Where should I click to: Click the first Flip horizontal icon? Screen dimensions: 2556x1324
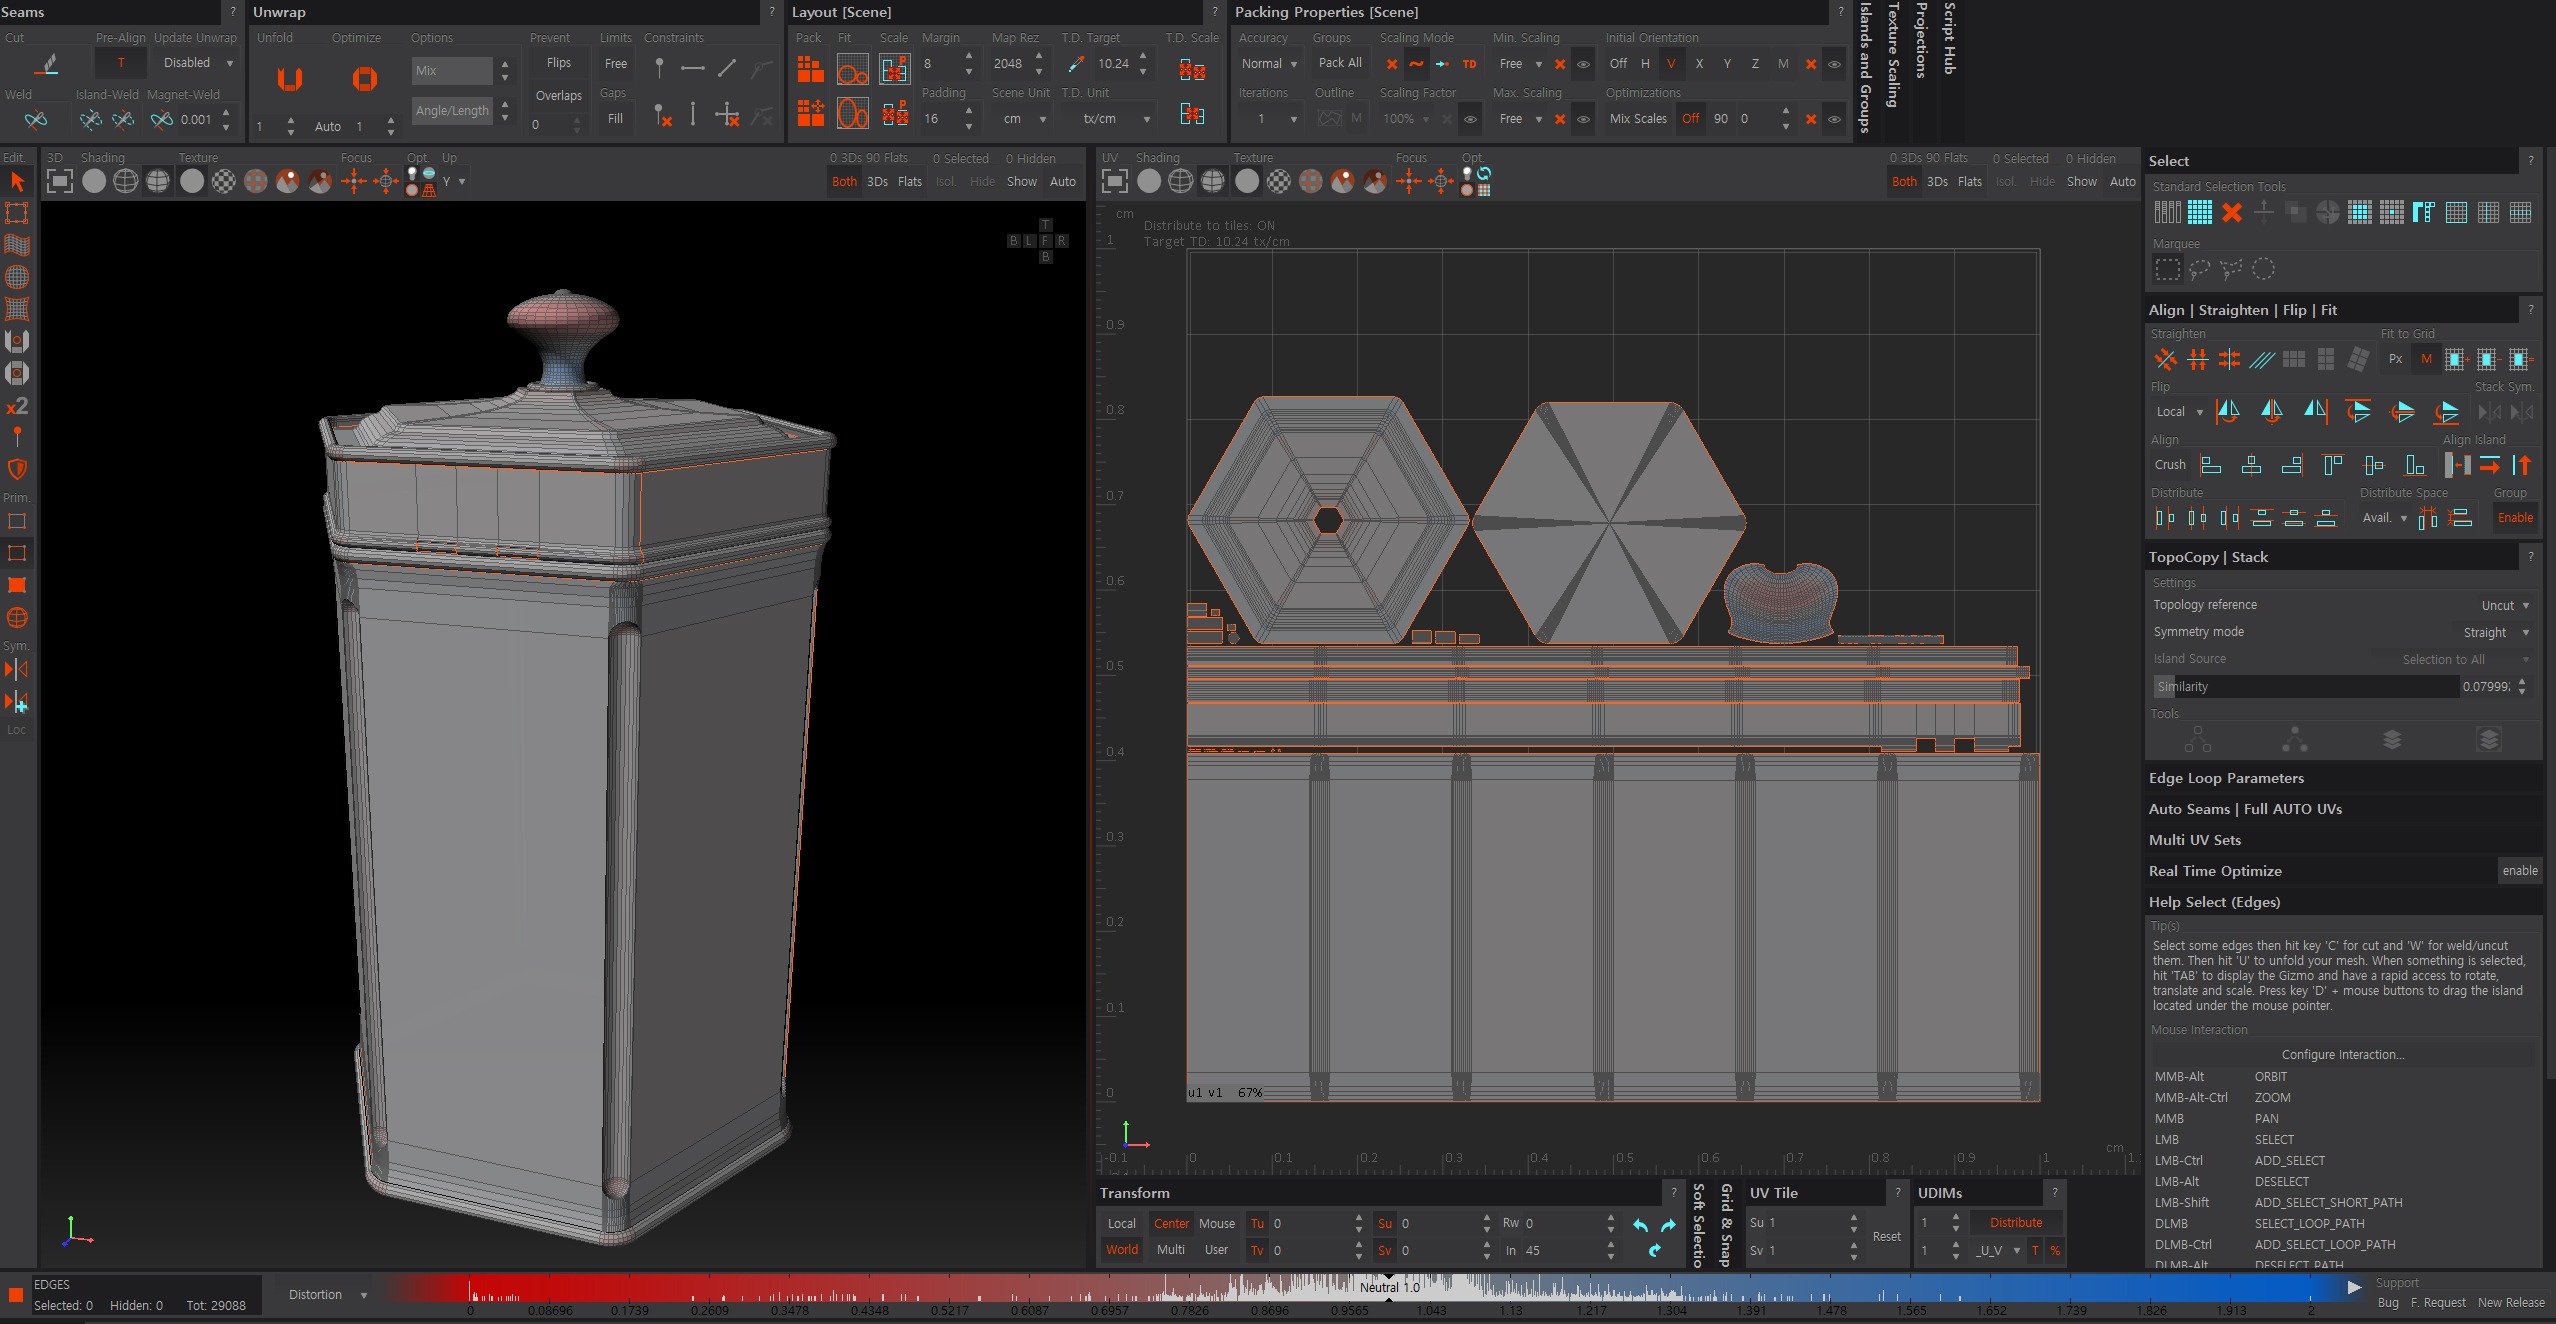pos(2228,411)
